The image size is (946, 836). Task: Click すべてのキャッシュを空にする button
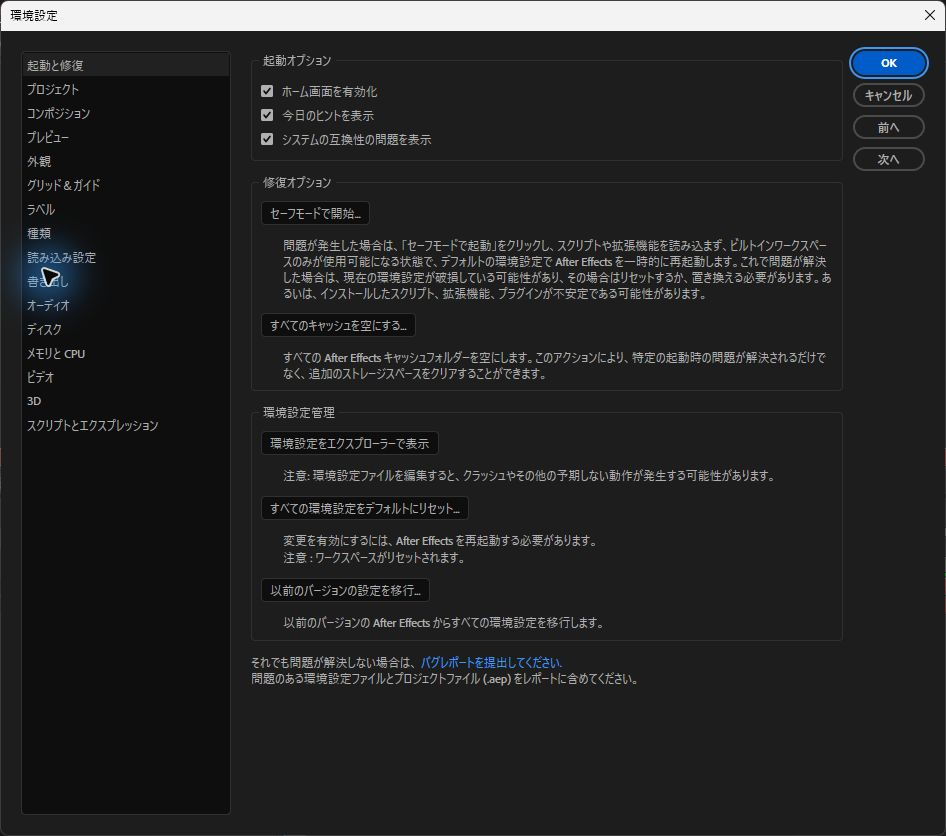338,326
